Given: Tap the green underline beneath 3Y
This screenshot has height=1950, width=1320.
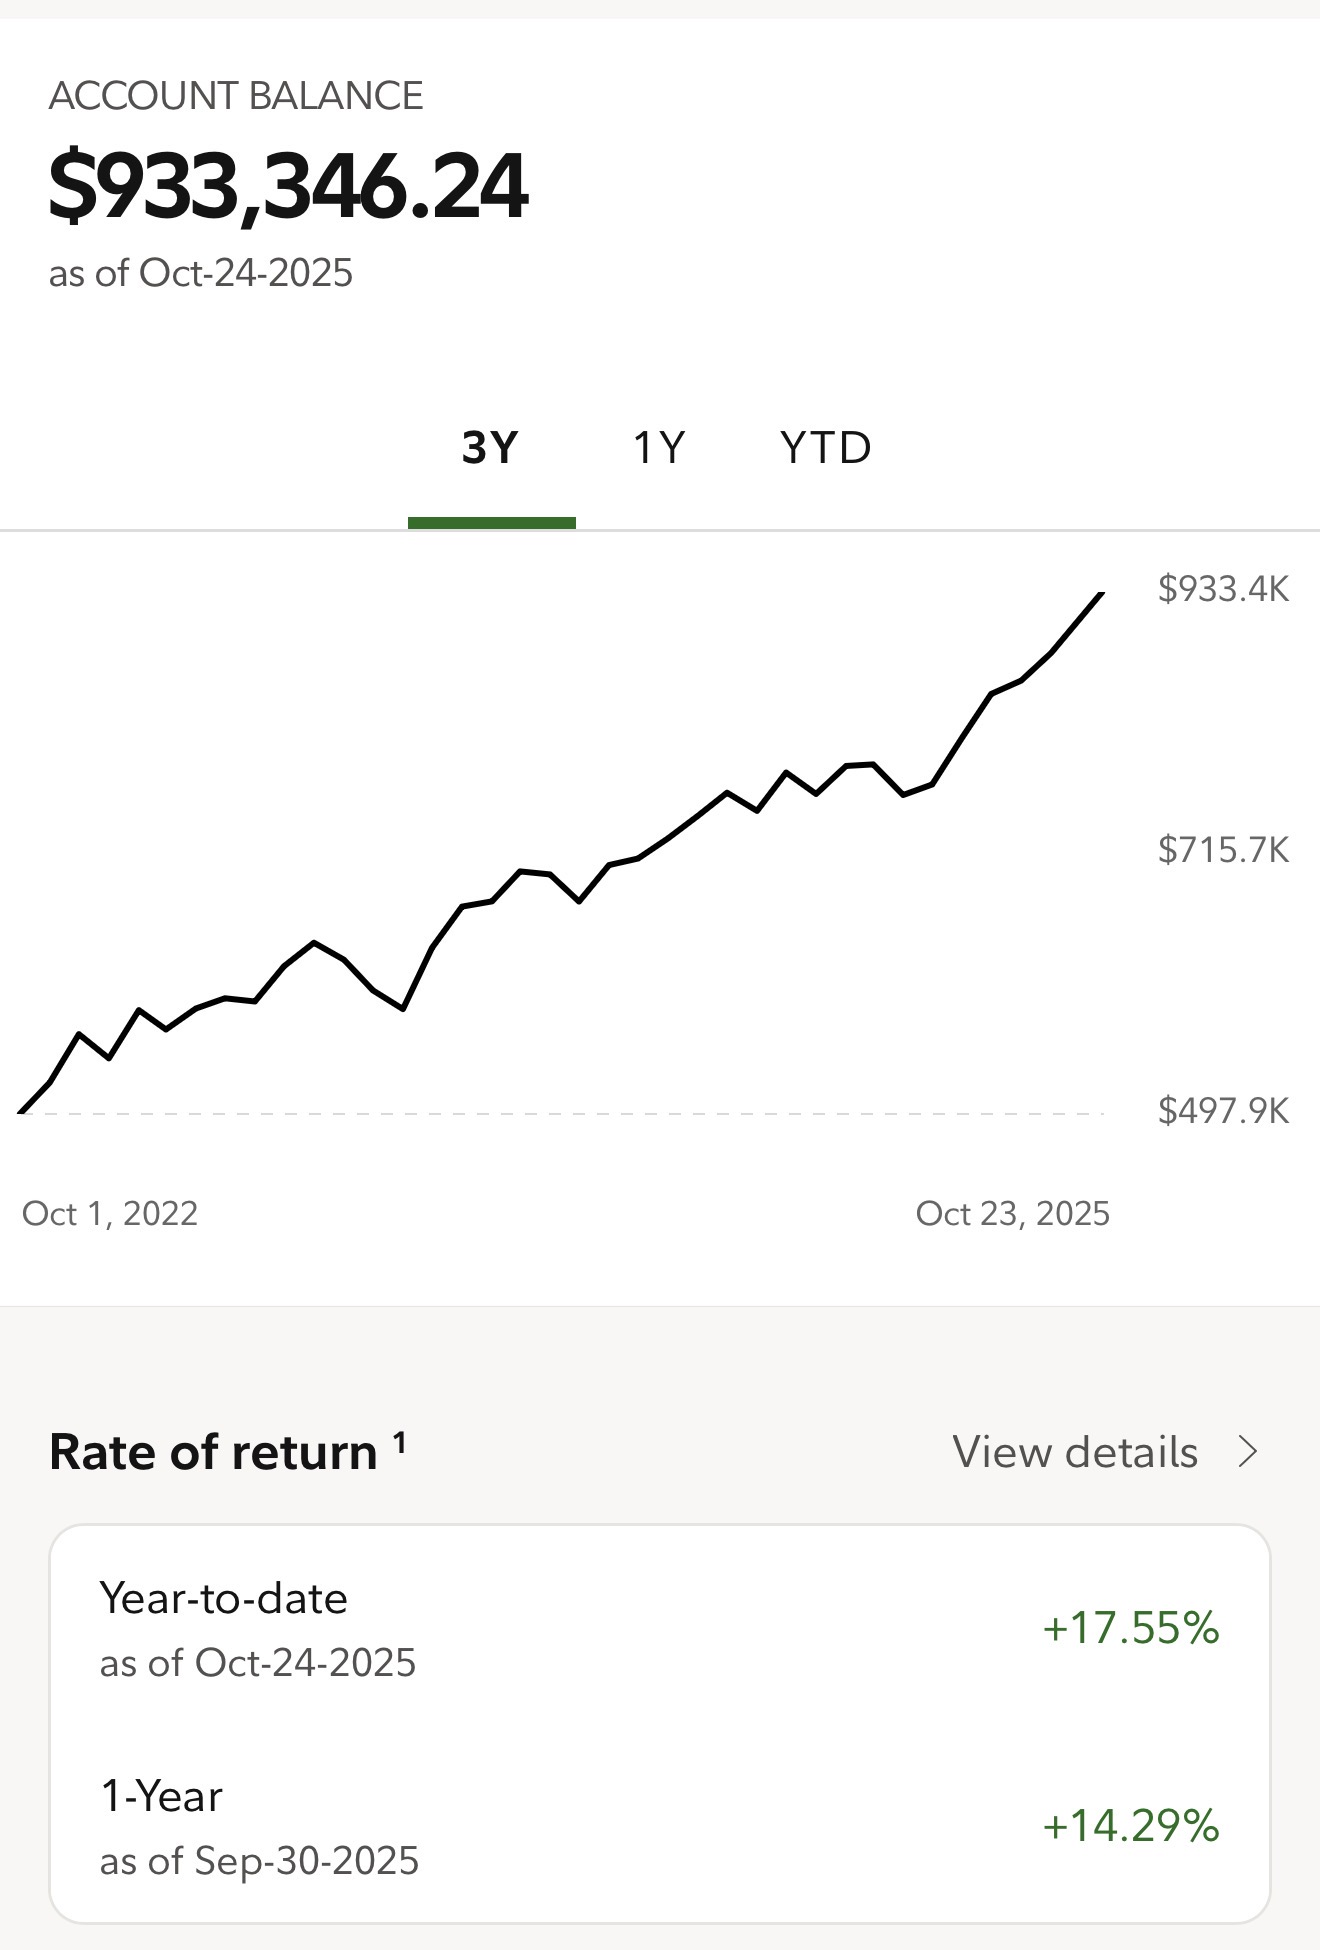Looking at the screenshot, I should pos(491,523).
